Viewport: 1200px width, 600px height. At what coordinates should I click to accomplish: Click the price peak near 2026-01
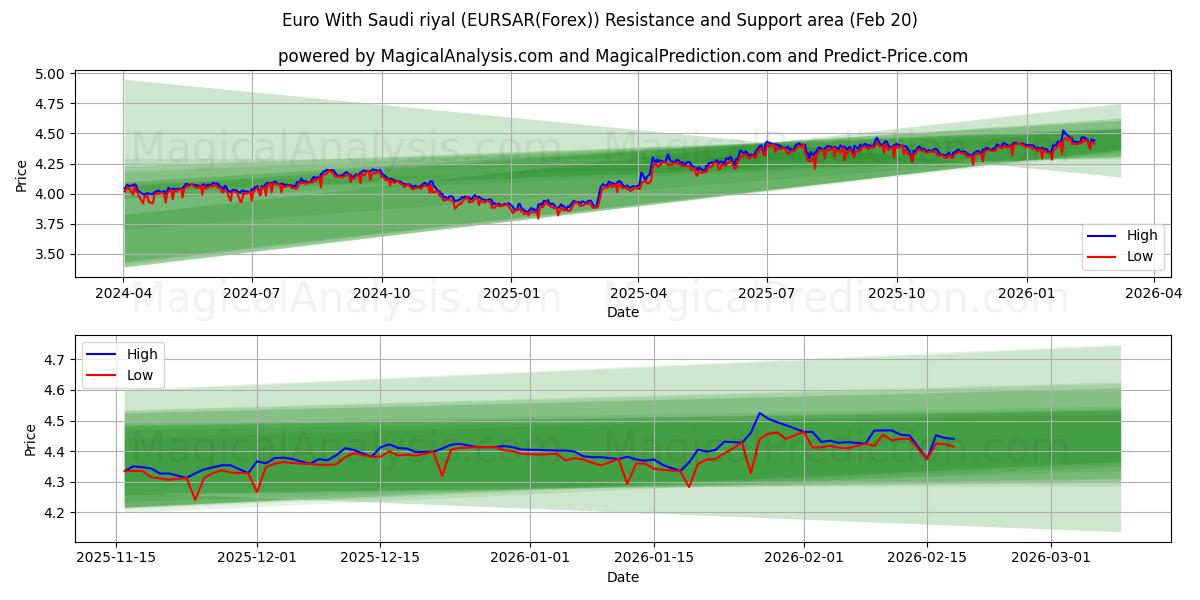(1064, 132)
